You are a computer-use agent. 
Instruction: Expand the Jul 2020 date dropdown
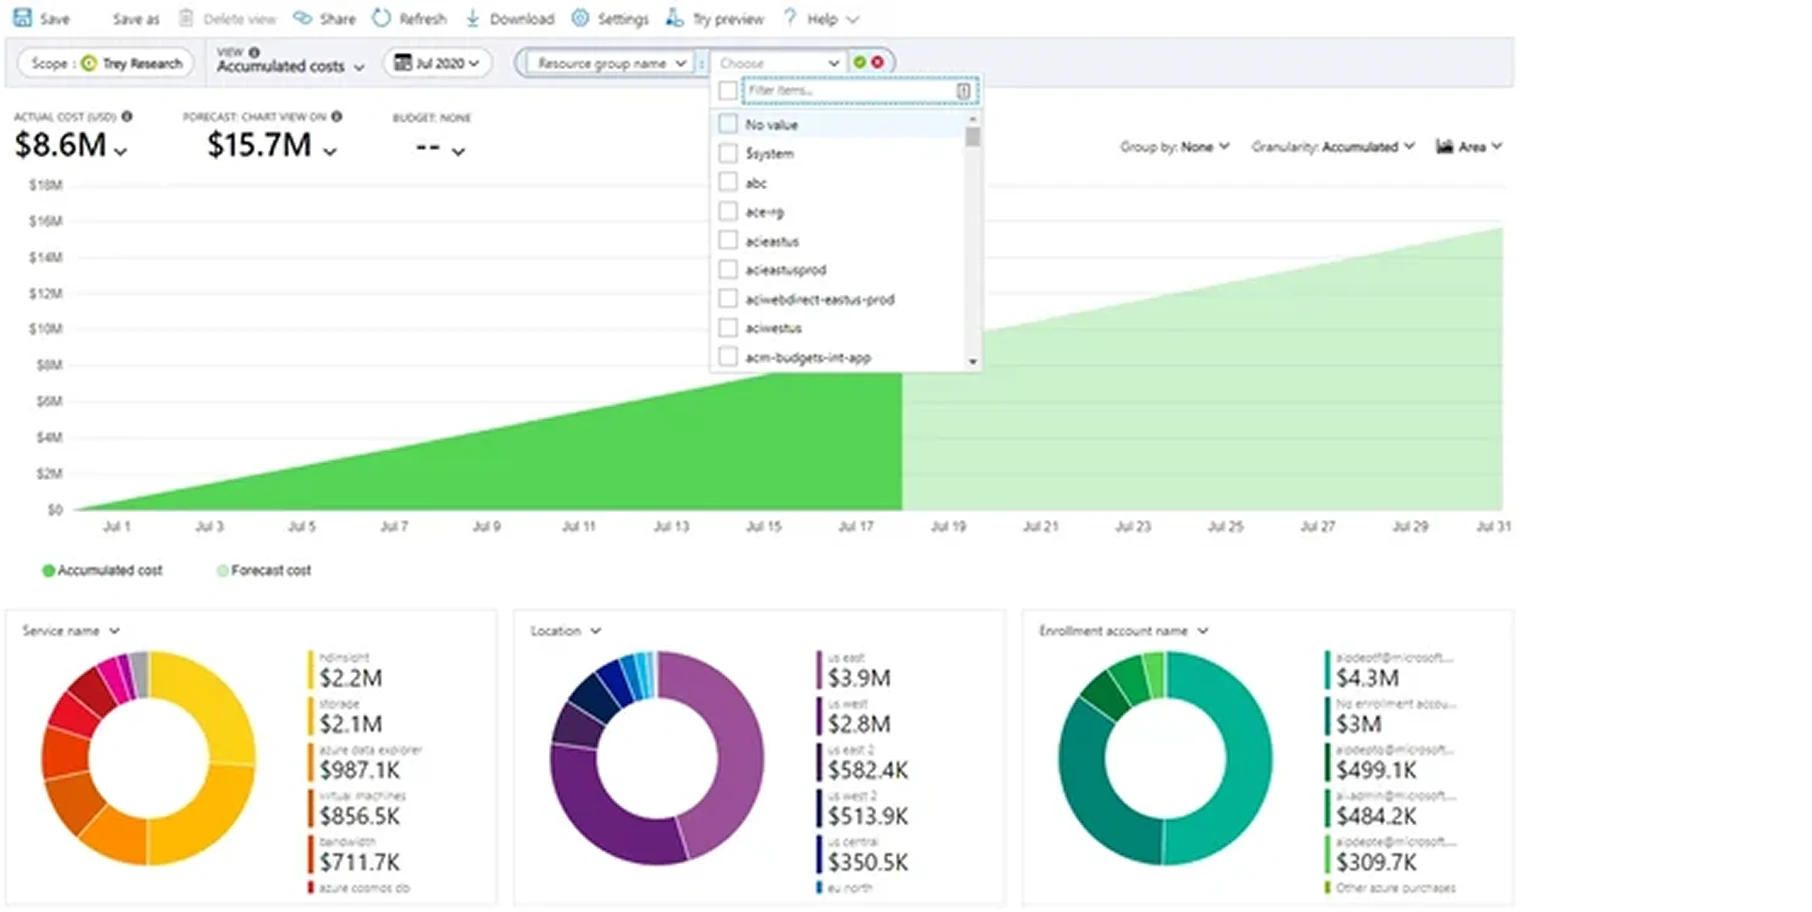pyautogui.click(x=437, y=63)
